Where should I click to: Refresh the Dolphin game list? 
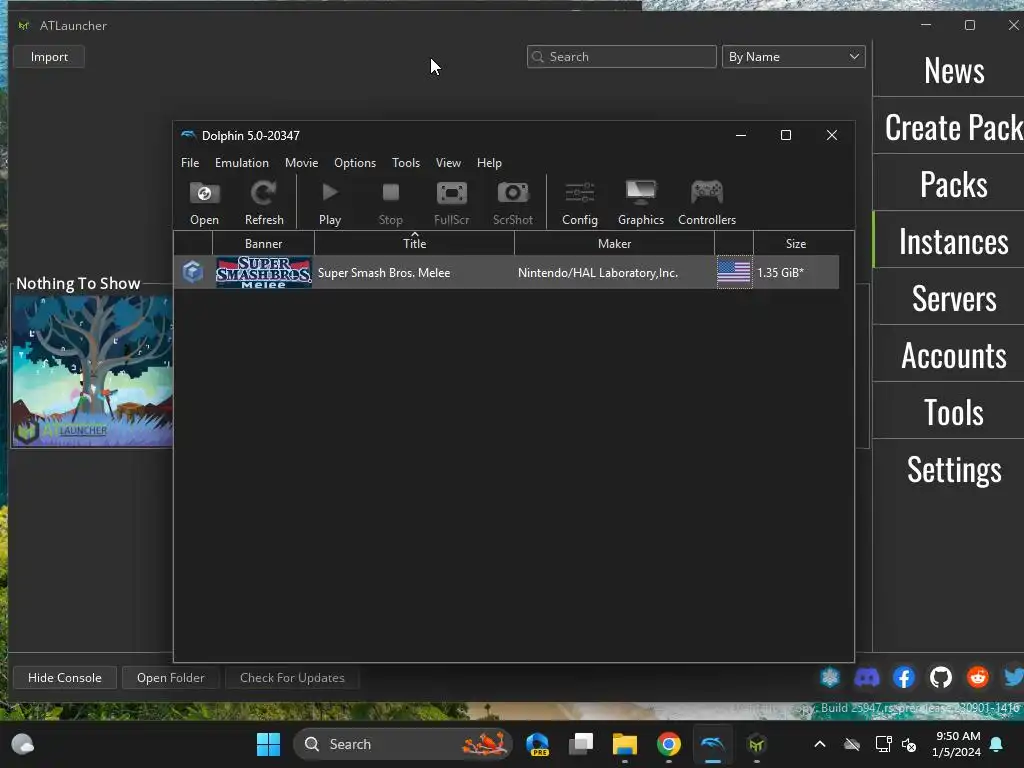[264, 203]
